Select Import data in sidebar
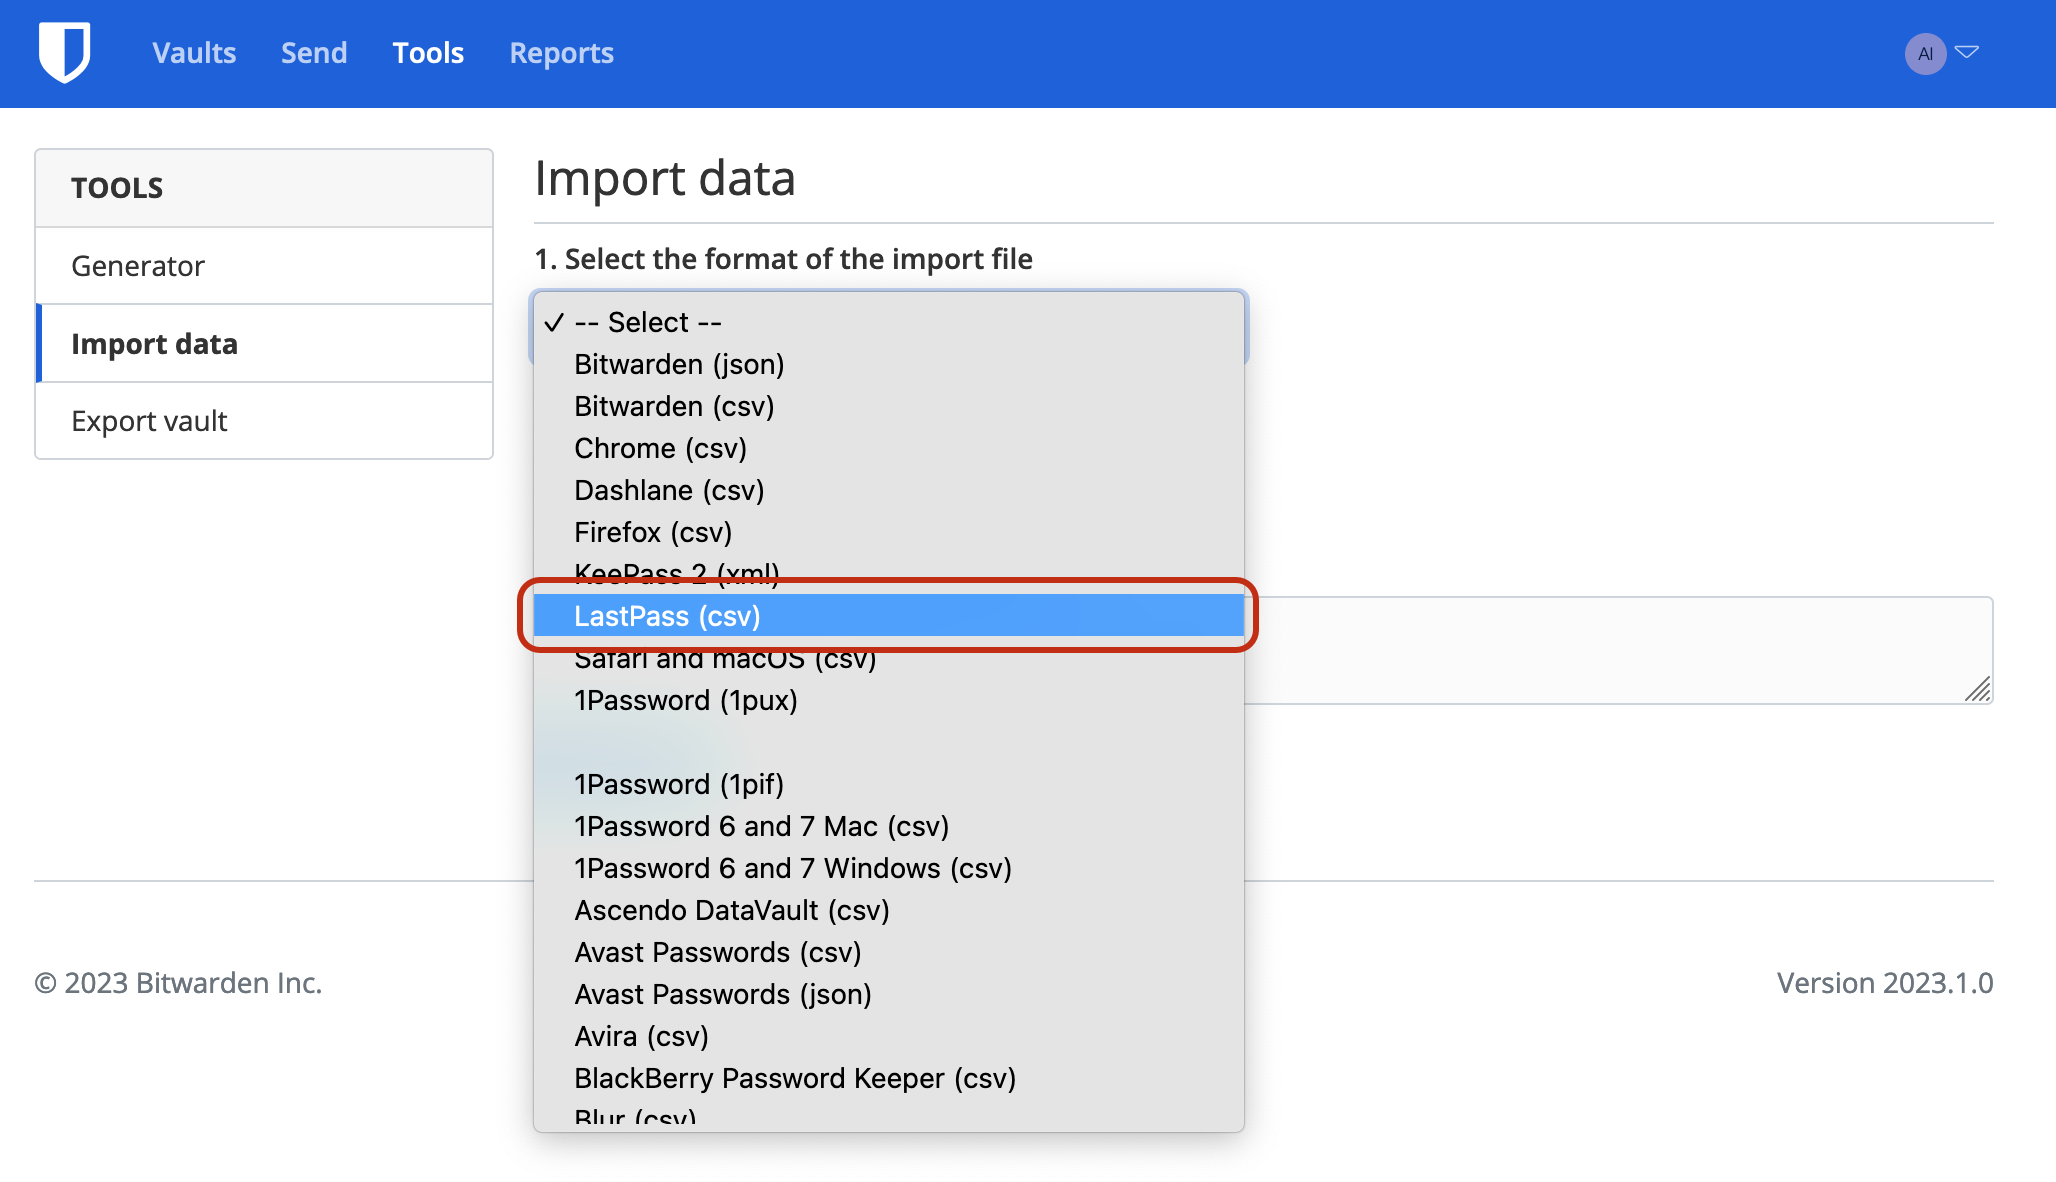2056x1182 pixels. (x=154, y=343)
